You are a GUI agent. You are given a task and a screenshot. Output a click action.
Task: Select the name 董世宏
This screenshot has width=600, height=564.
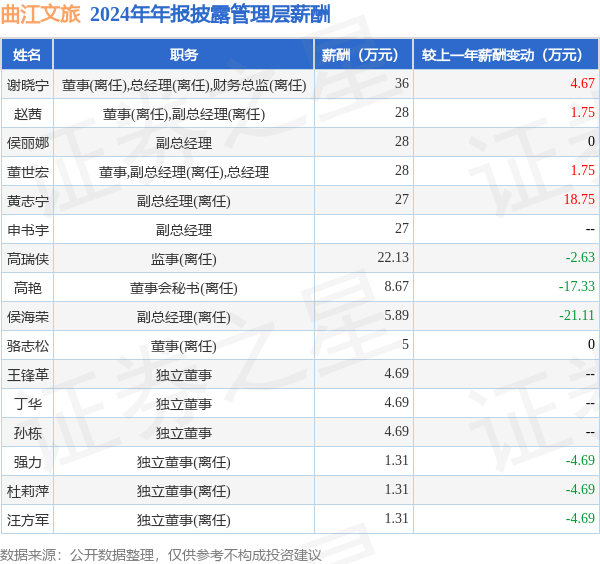[28, 172]
